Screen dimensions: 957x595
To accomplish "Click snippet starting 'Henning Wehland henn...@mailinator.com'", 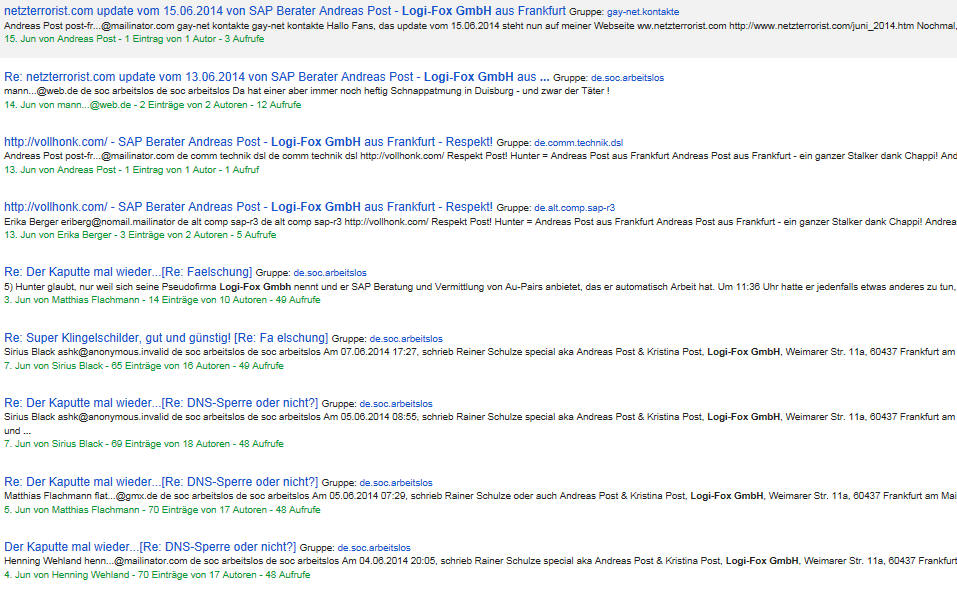I will (x=480, y=561).
